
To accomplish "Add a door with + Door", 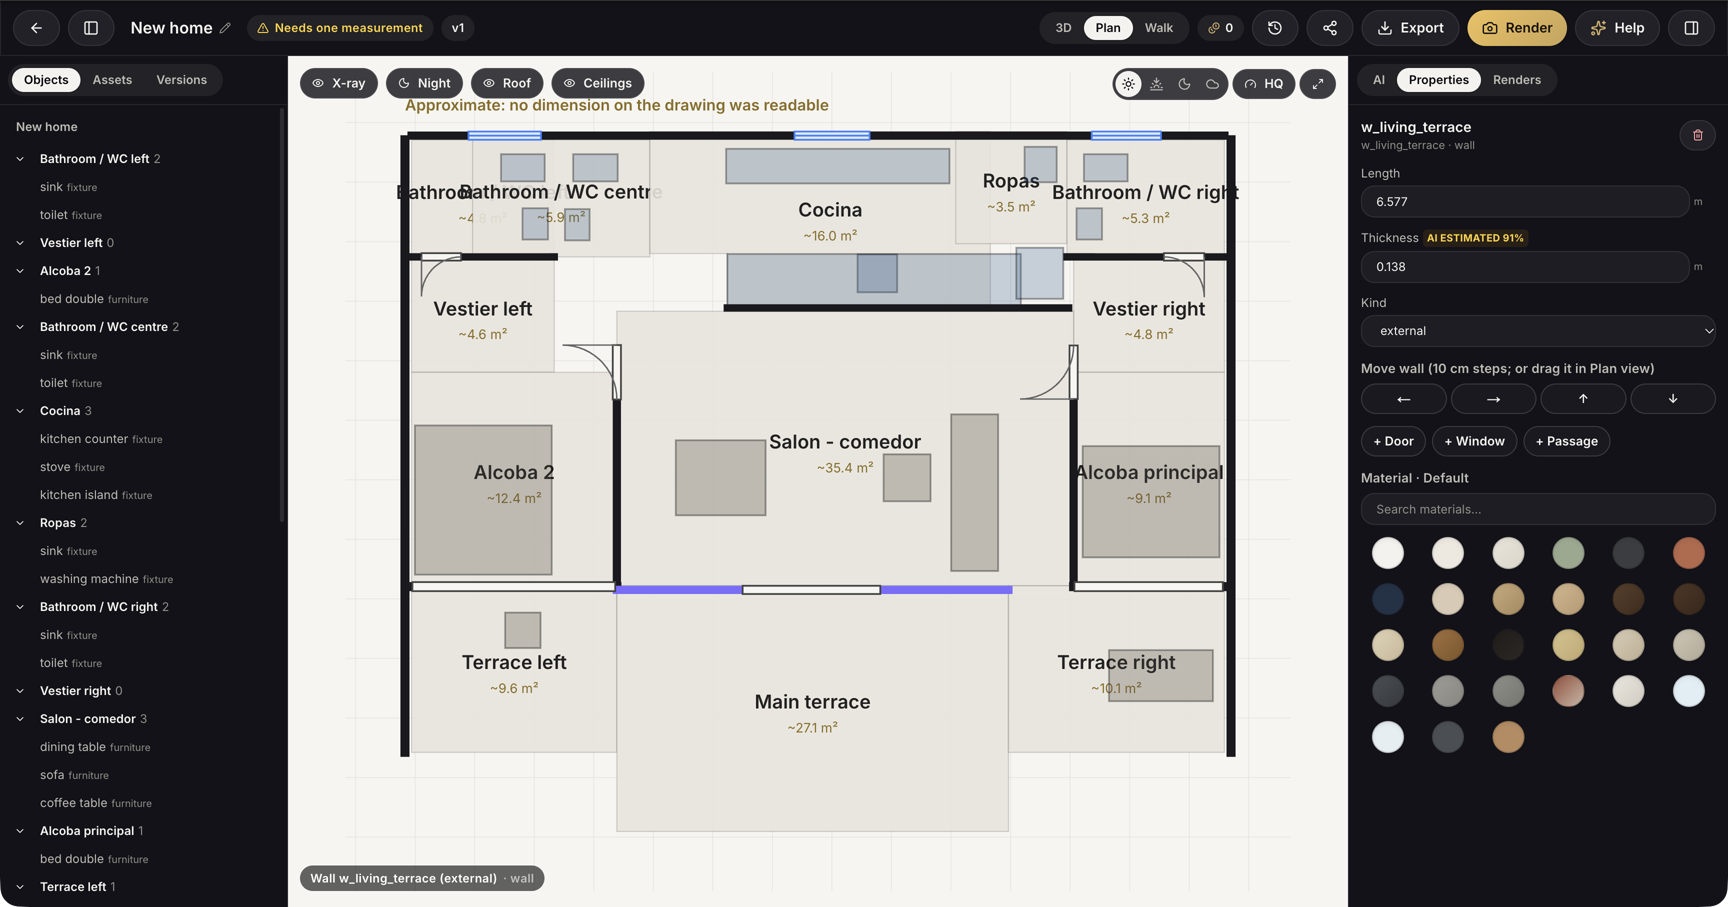I will coord(1393,441).
